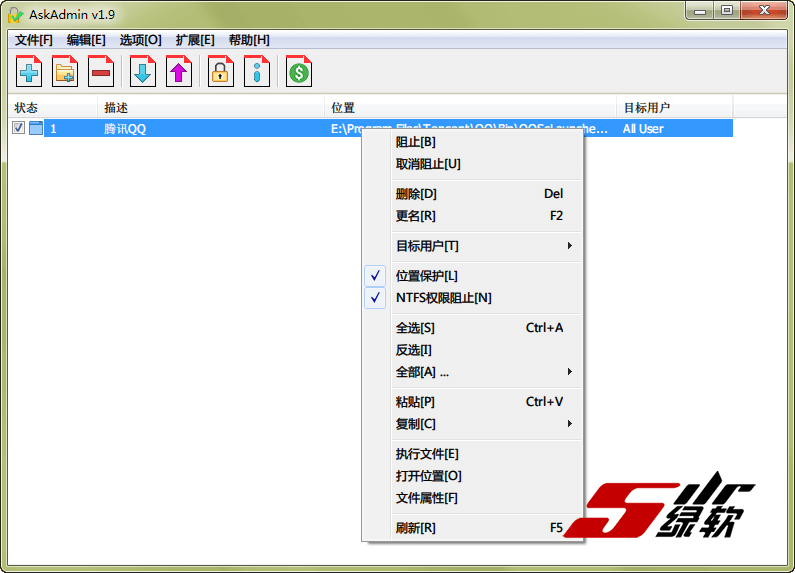Click the blue down arrow import icon
This screenshot has height=573, width=795.
[143, 71]
